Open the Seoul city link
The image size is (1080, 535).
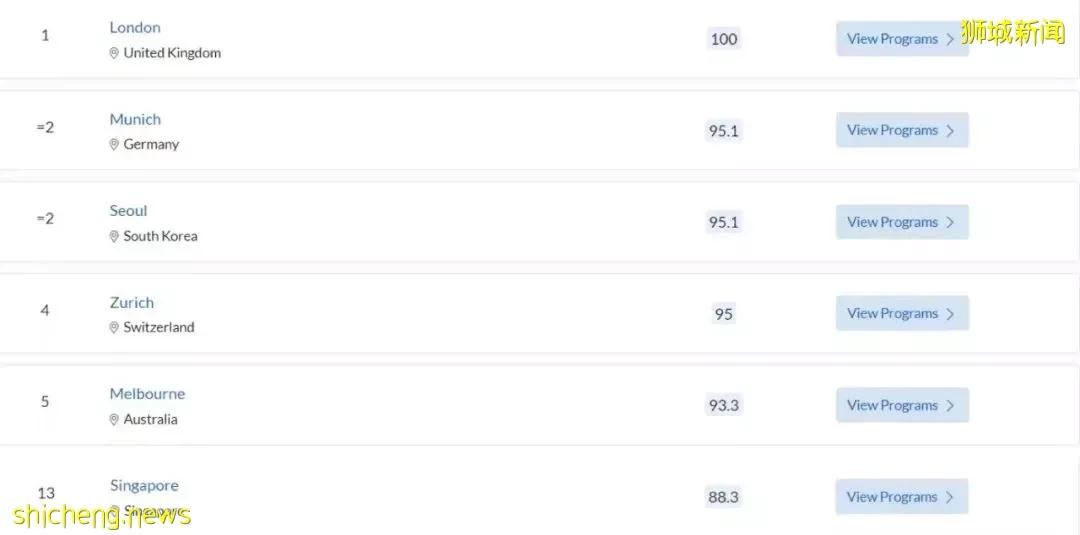click(128, 211)
